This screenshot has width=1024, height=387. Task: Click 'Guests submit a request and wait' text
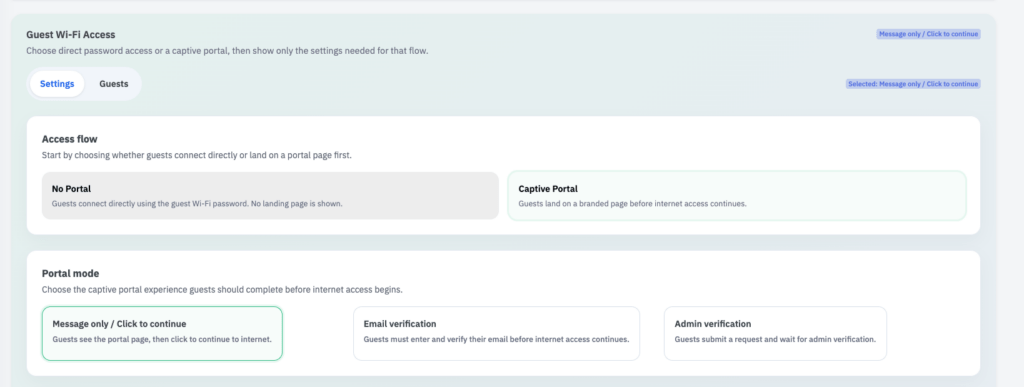coord(775,339)
